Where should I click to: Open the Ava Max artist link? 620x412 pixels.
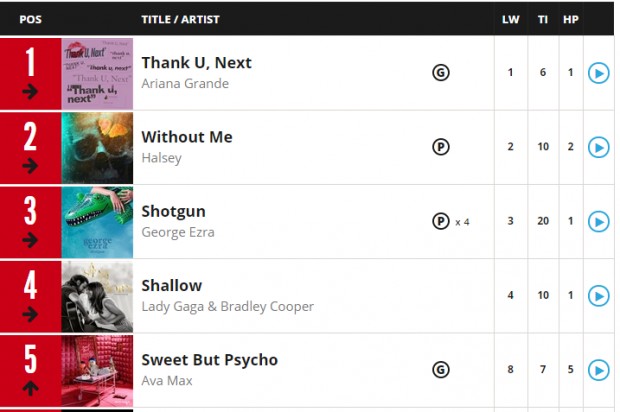click(x=167, y=381)
